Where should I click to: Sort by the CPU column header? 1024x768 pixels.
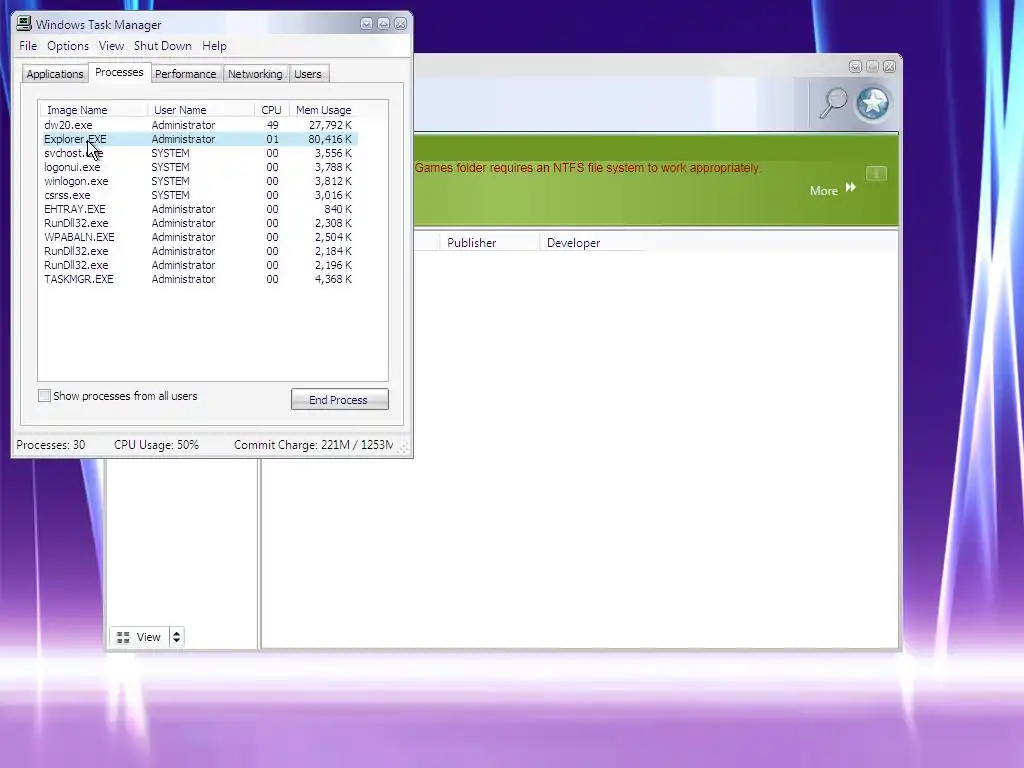(272, 110)
